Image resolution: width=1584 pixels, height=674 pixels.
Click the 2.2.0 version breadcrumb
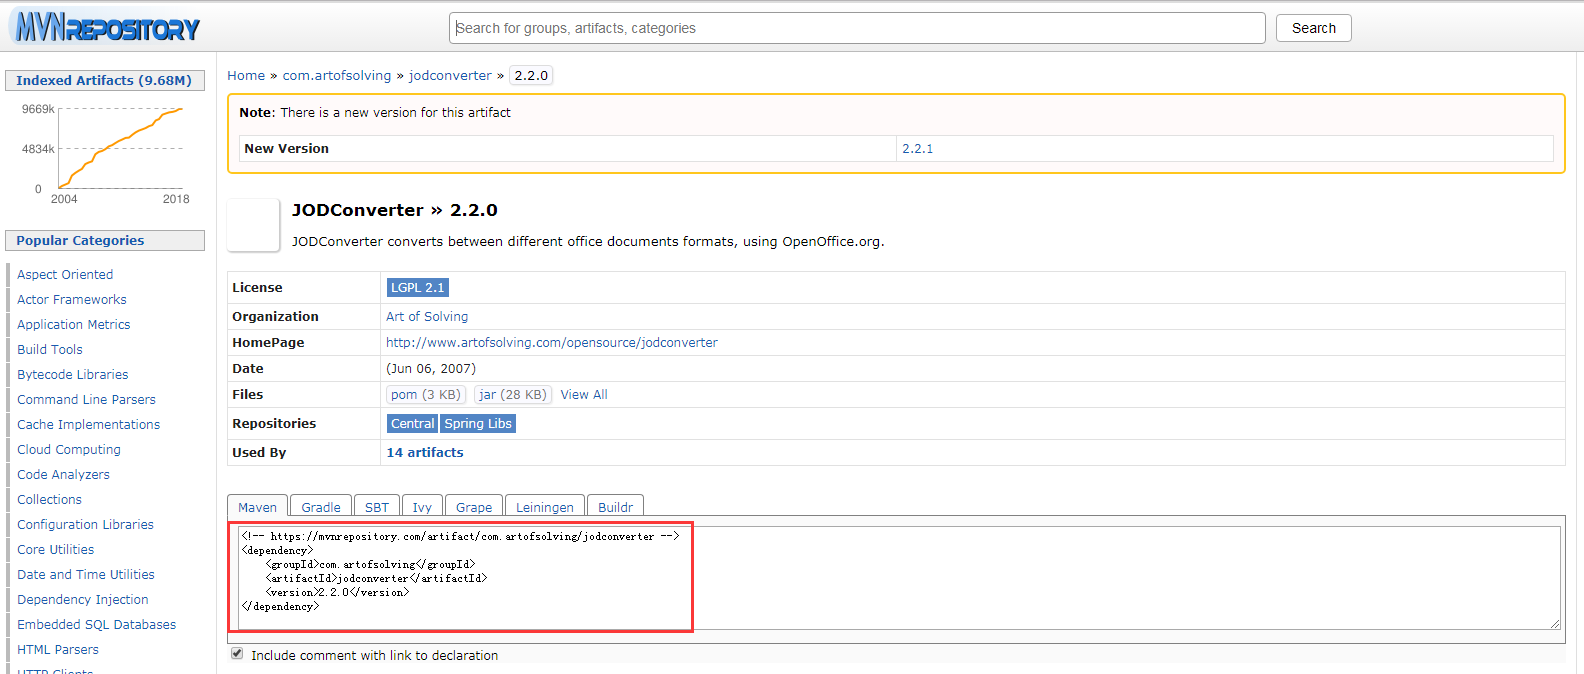coord(531,76)
